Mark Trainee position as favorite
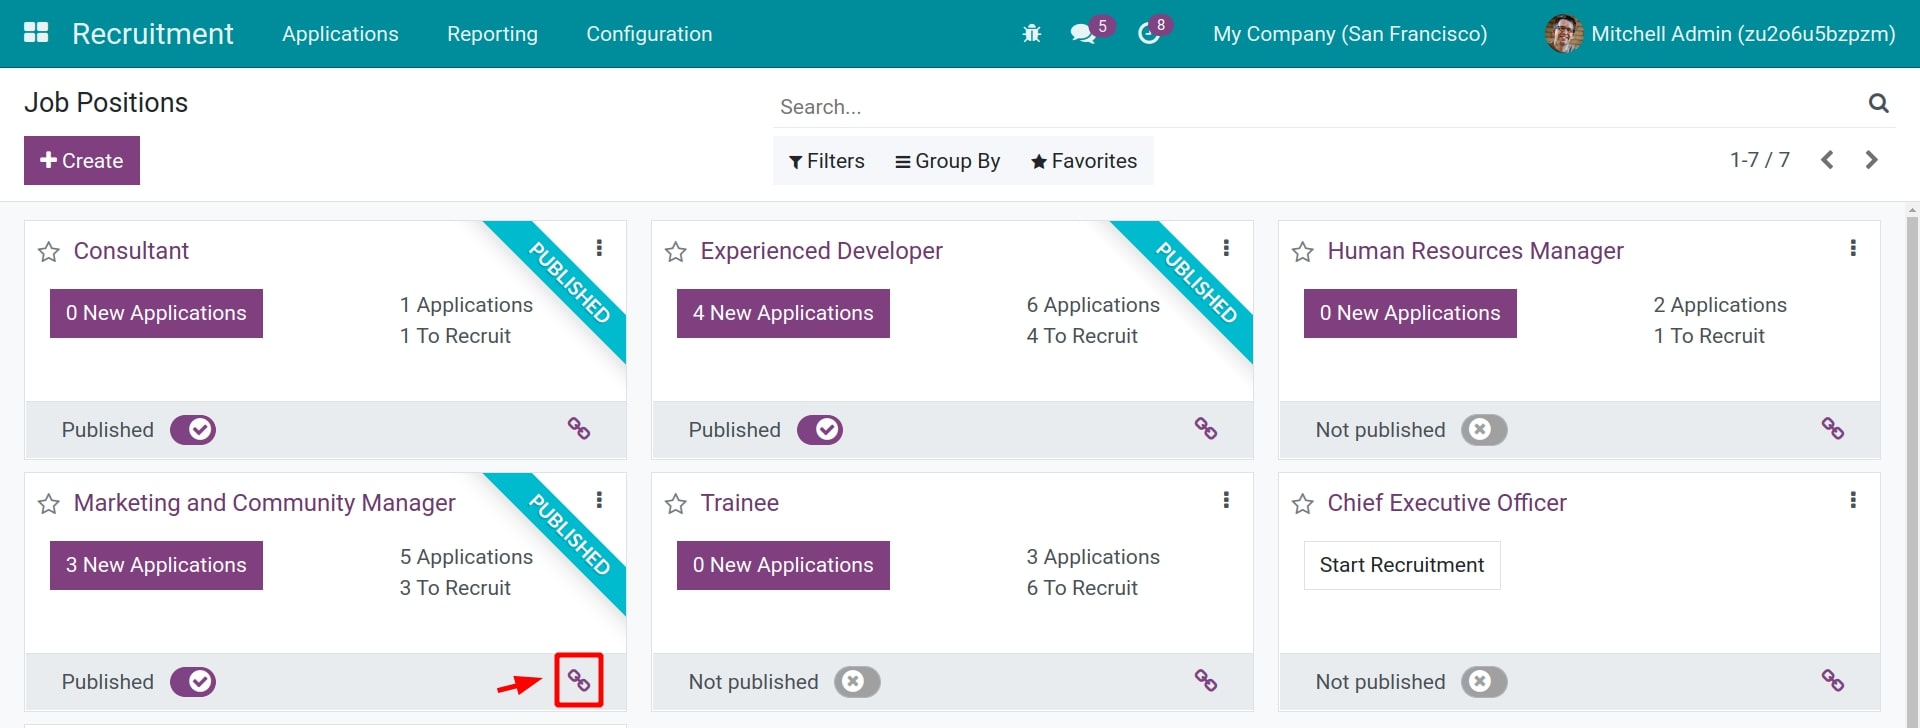 pos(675,504)
